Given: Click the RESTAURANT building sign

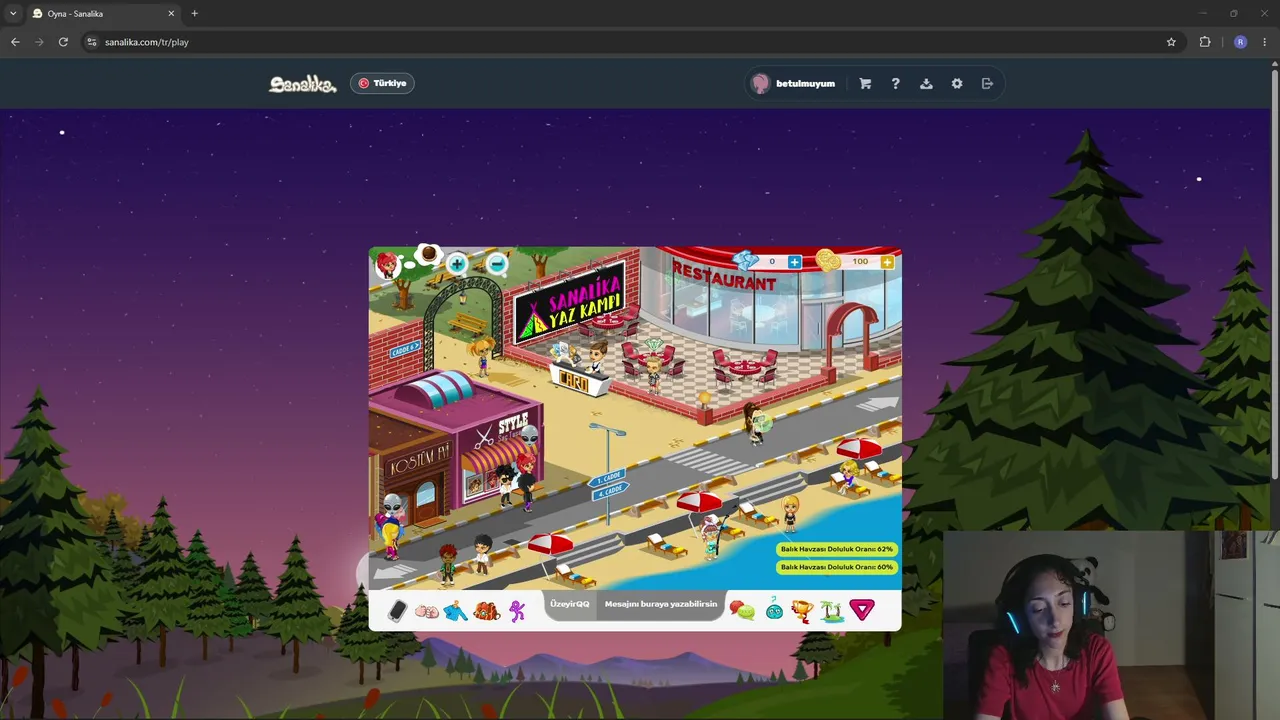Looking at the screenshot, I should pos(724,277).
